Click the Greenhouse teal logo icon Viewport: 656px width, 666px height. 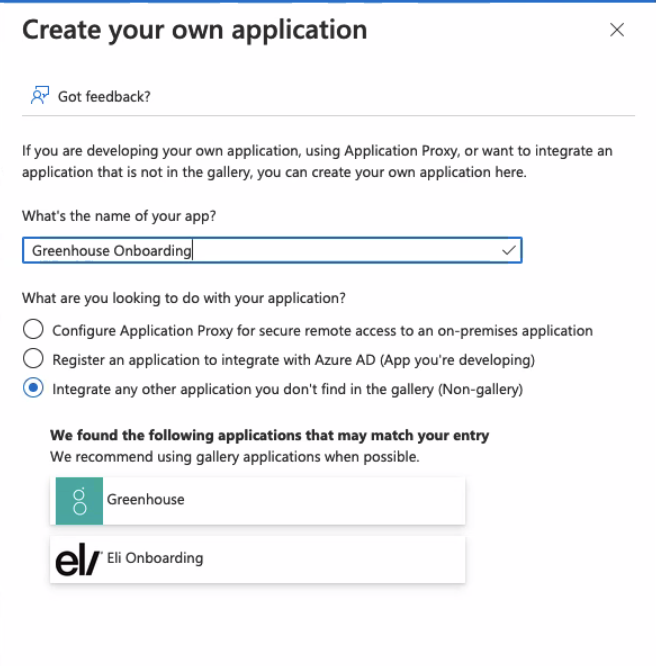click(x=79, y=500)
